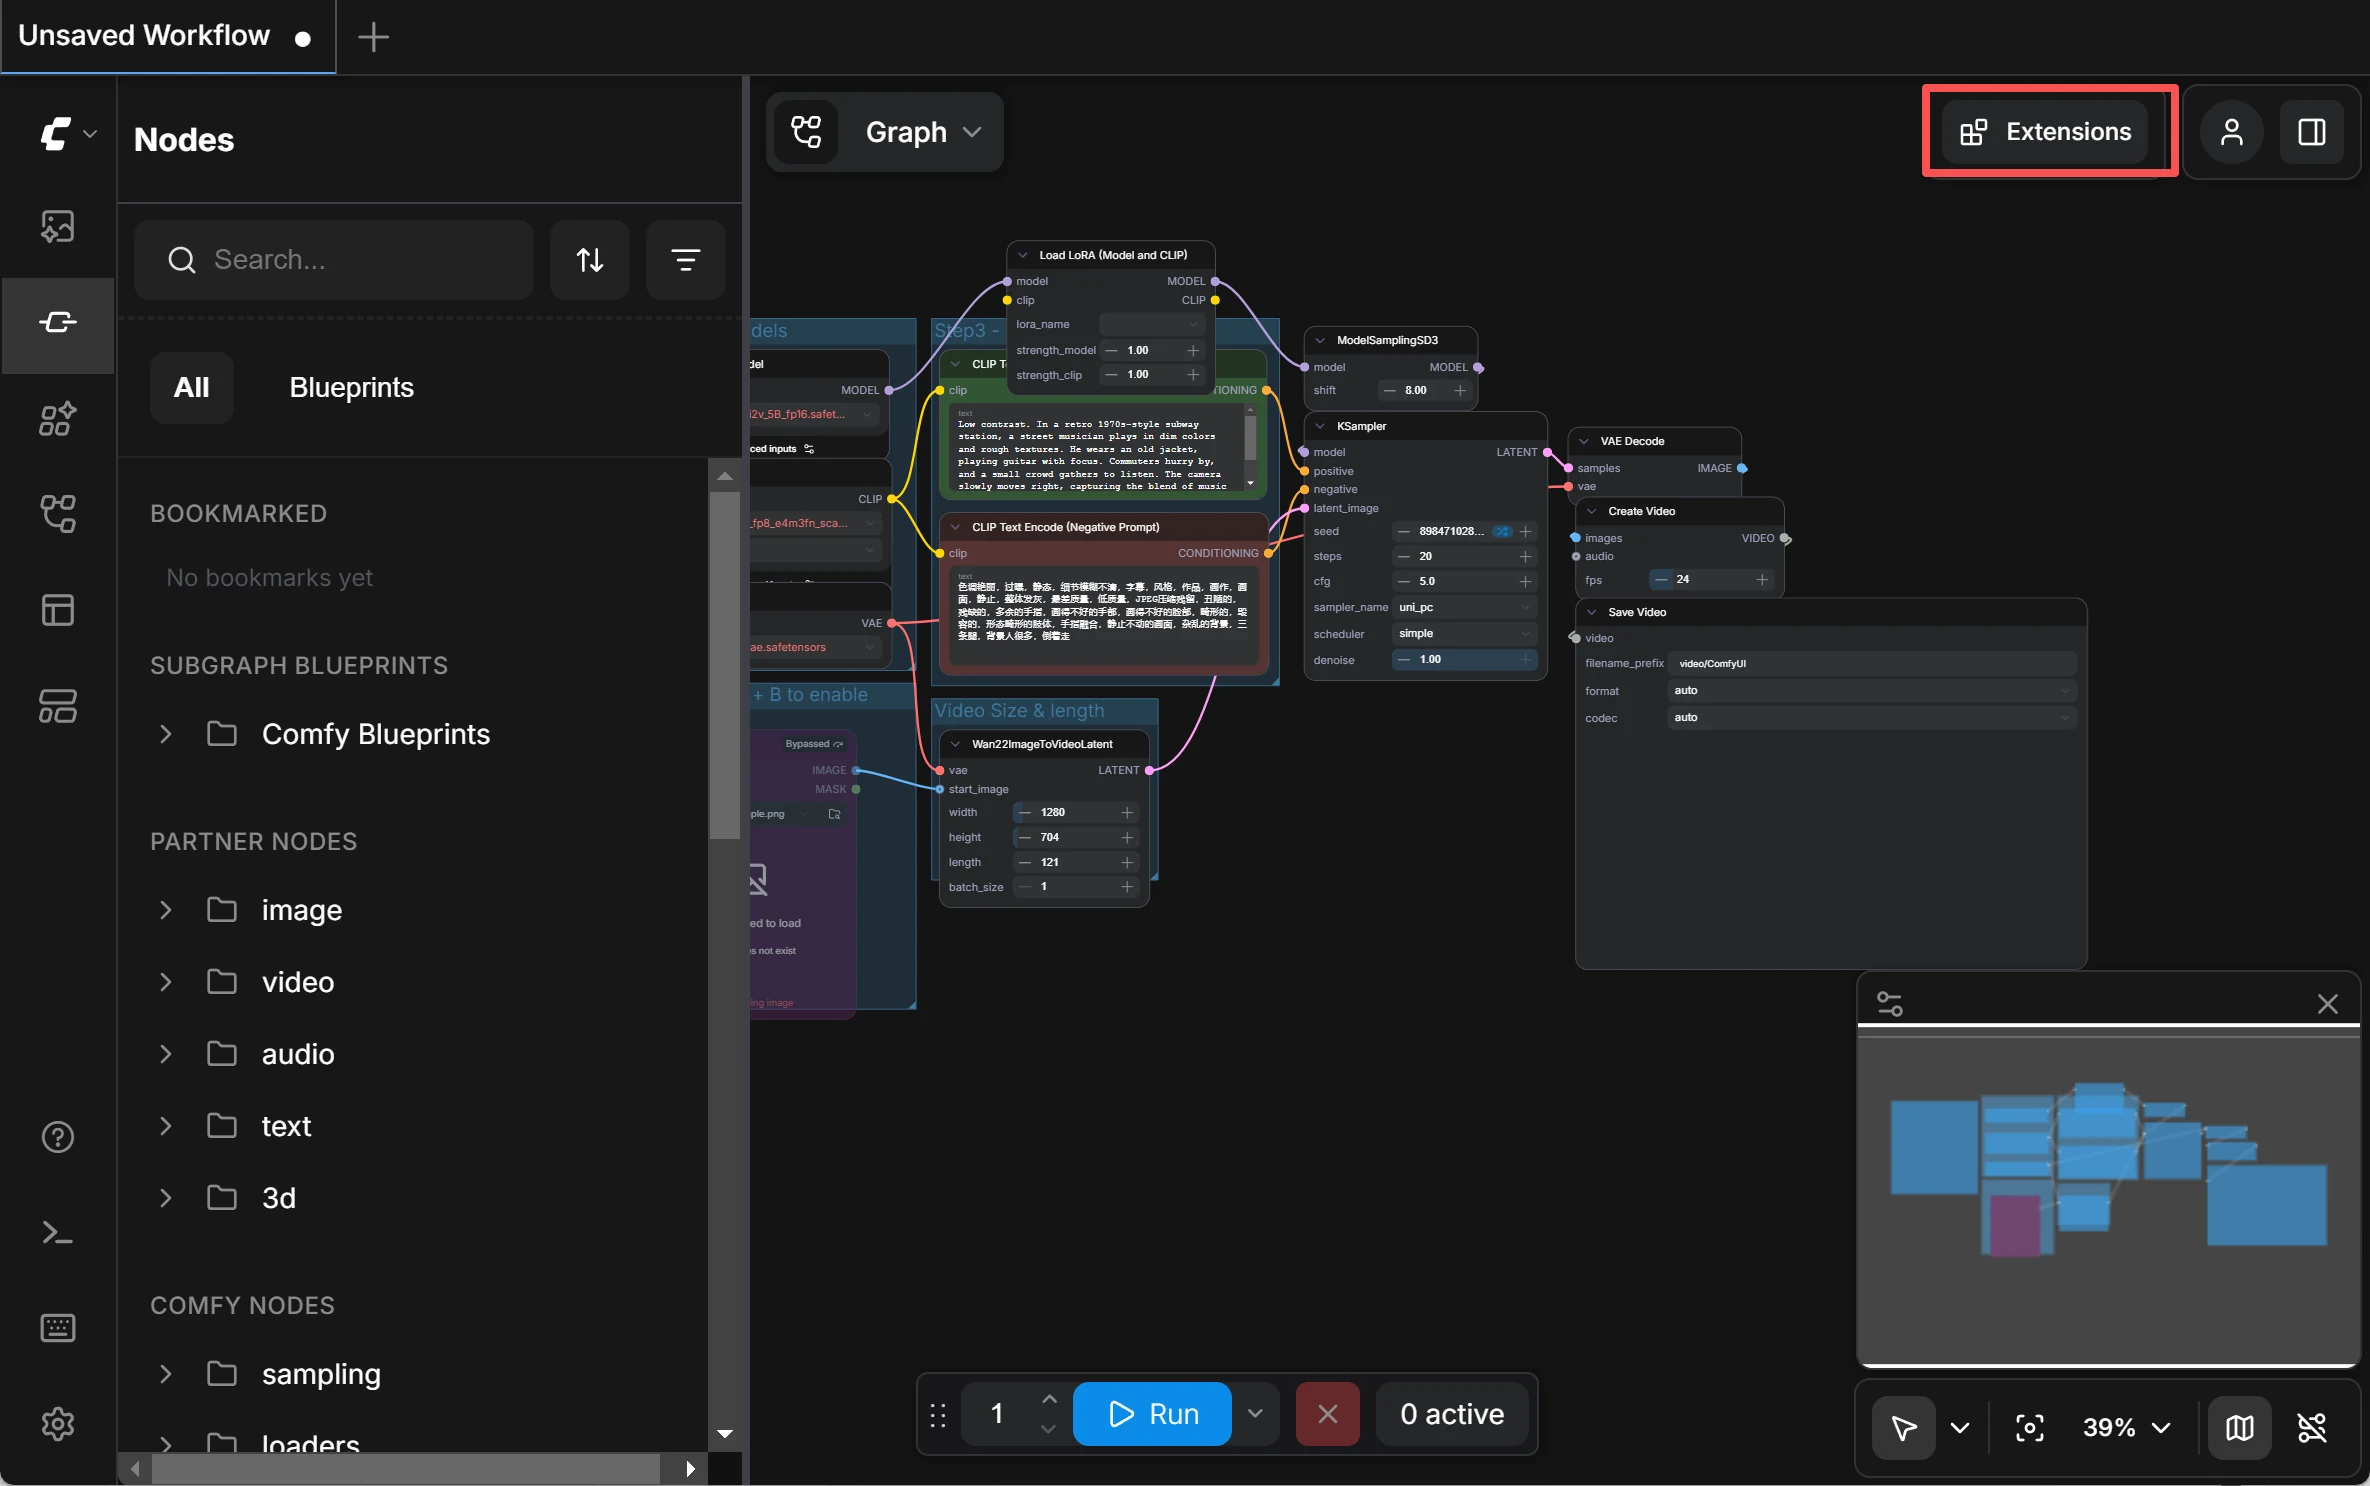This screenshot has height=1486, width=2370.
Task: Click the fit-view icon in the bottom toolbar
Action: (2028, 1429)
